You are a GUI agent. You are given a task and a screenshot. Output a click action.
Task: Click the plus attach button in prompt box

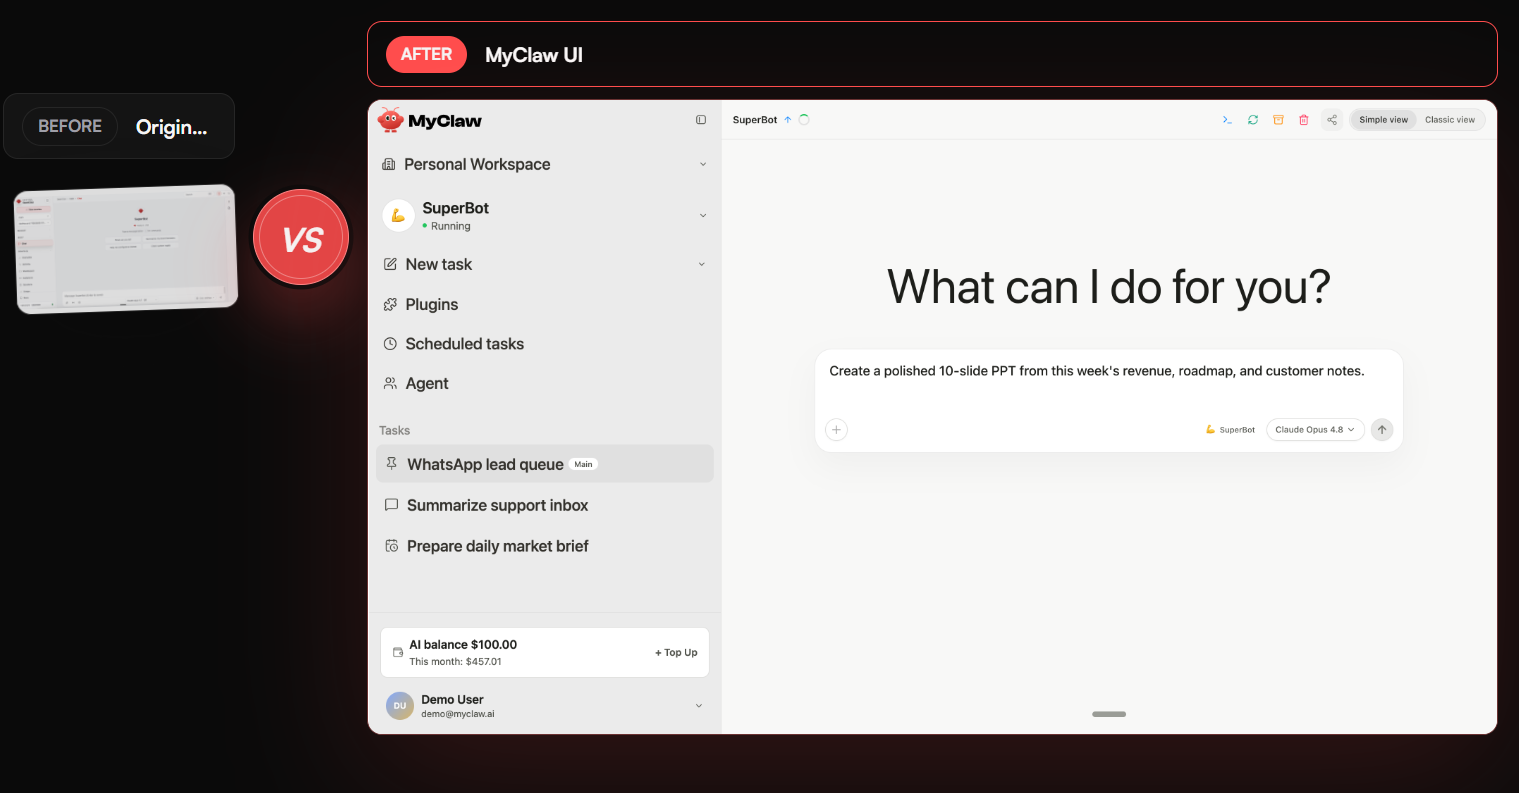click(x=836, y=430)
